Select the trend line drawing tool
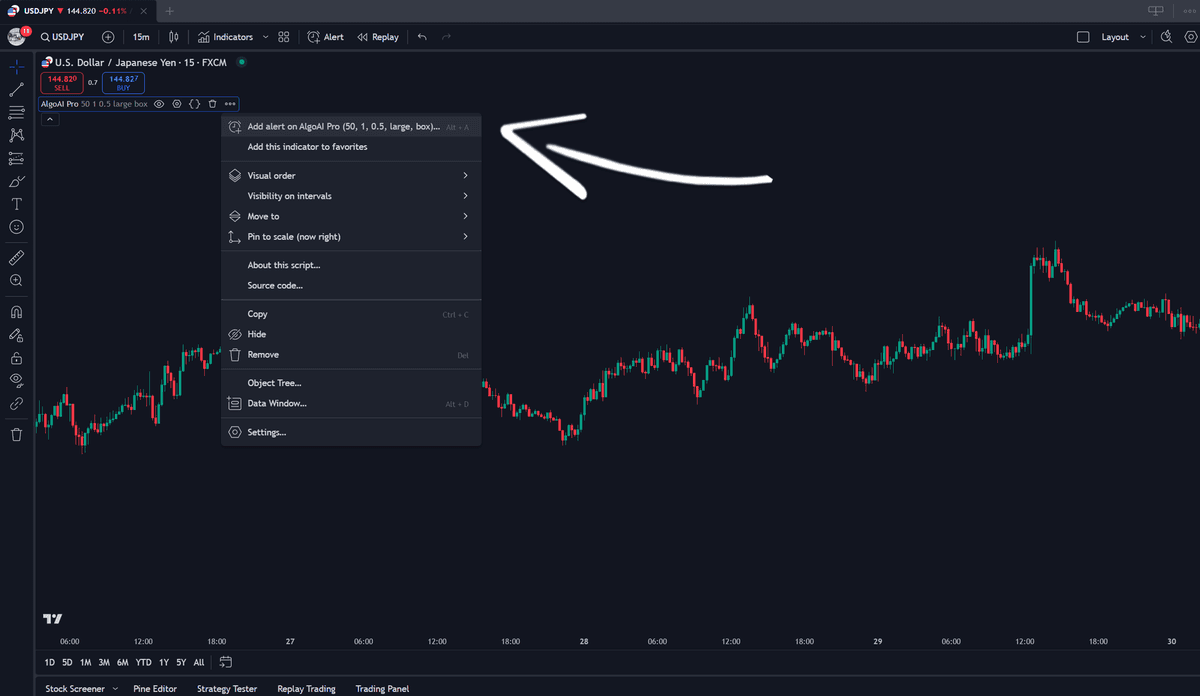Image resolution: width=1200 pixels, height=696 pixels. coord(17,90)
